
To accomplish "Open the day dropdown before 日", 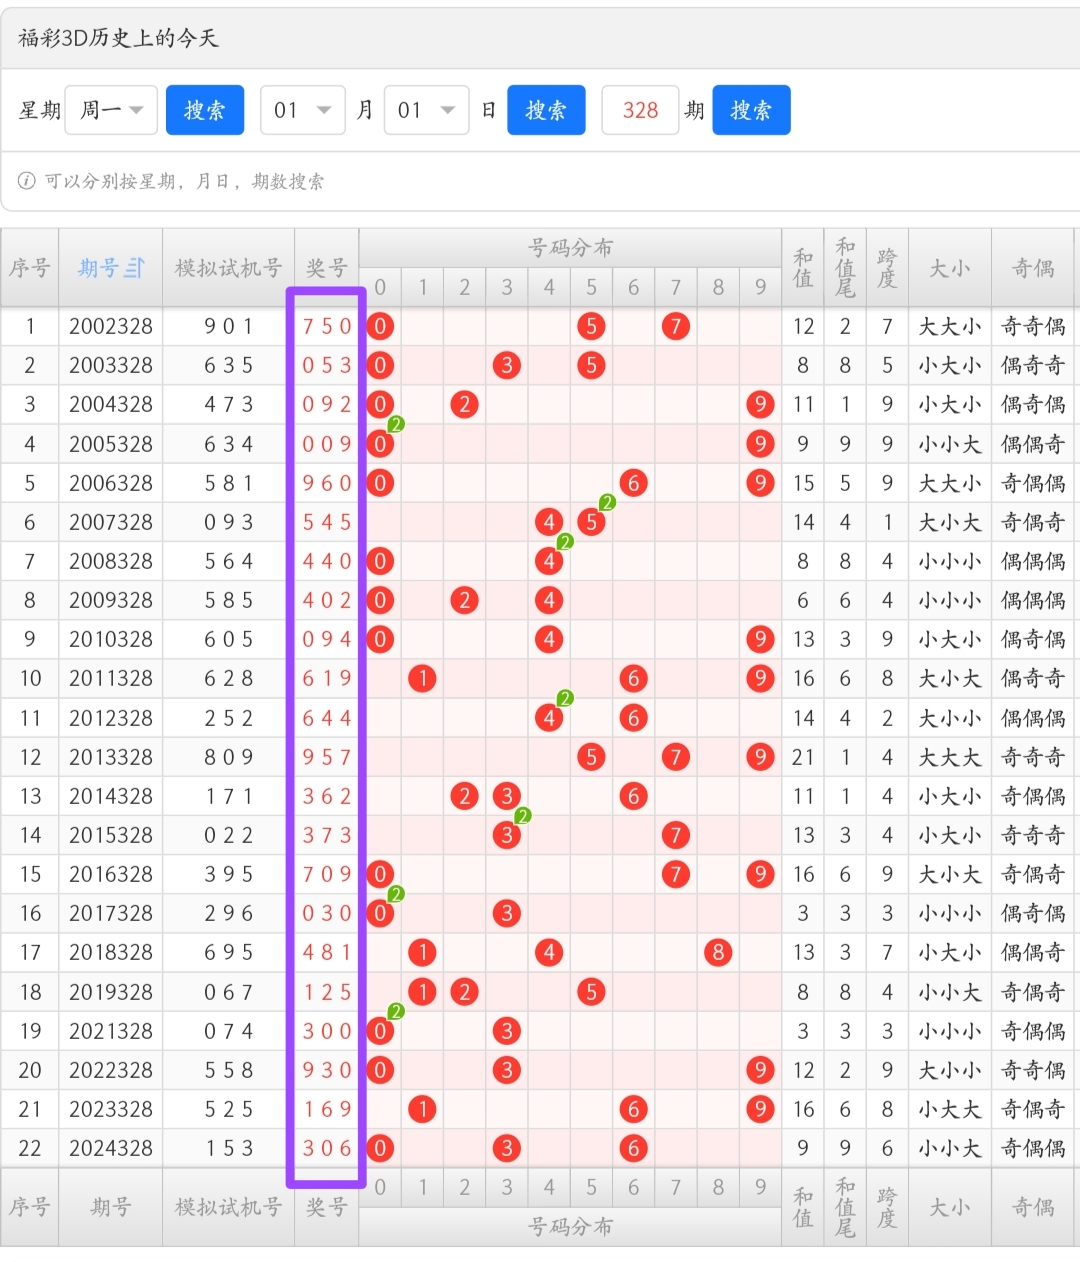I will [426, 110].
